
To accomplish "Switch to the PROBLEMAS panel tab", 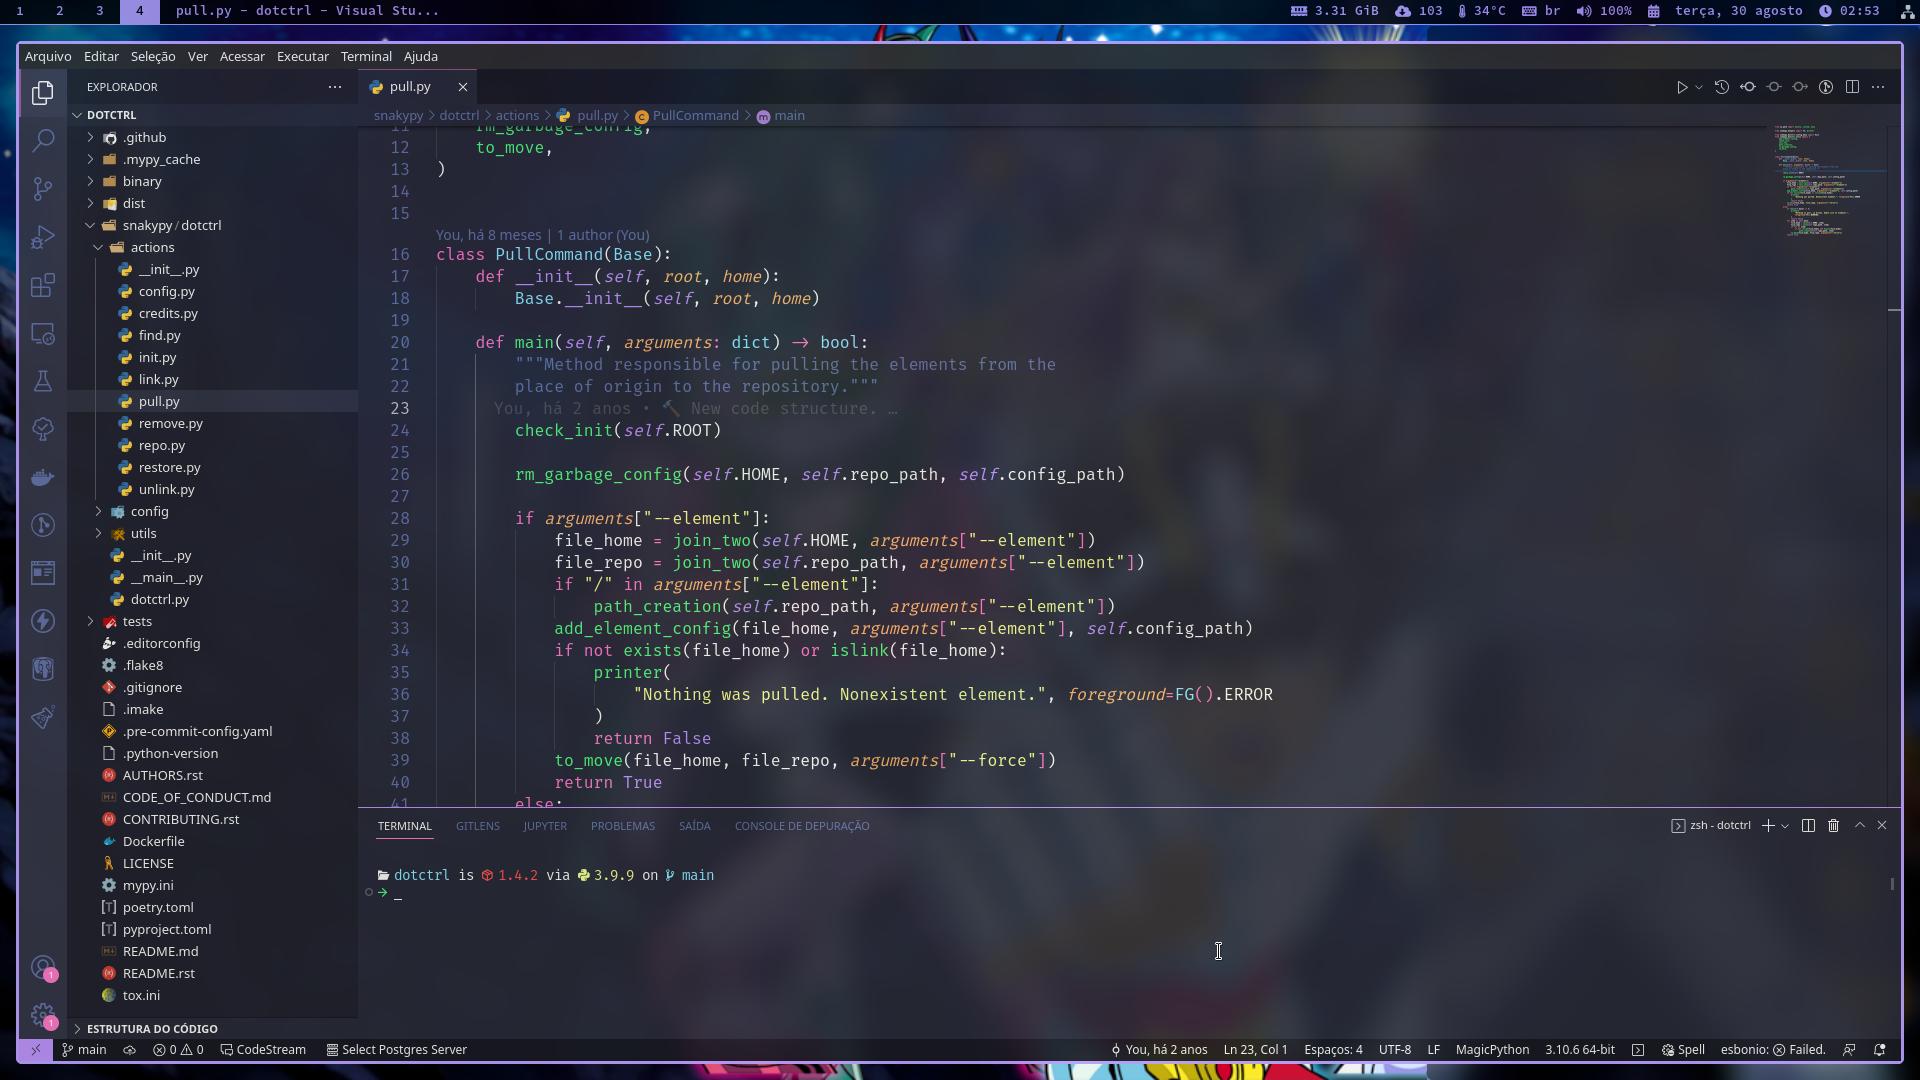I will (622, 826).
